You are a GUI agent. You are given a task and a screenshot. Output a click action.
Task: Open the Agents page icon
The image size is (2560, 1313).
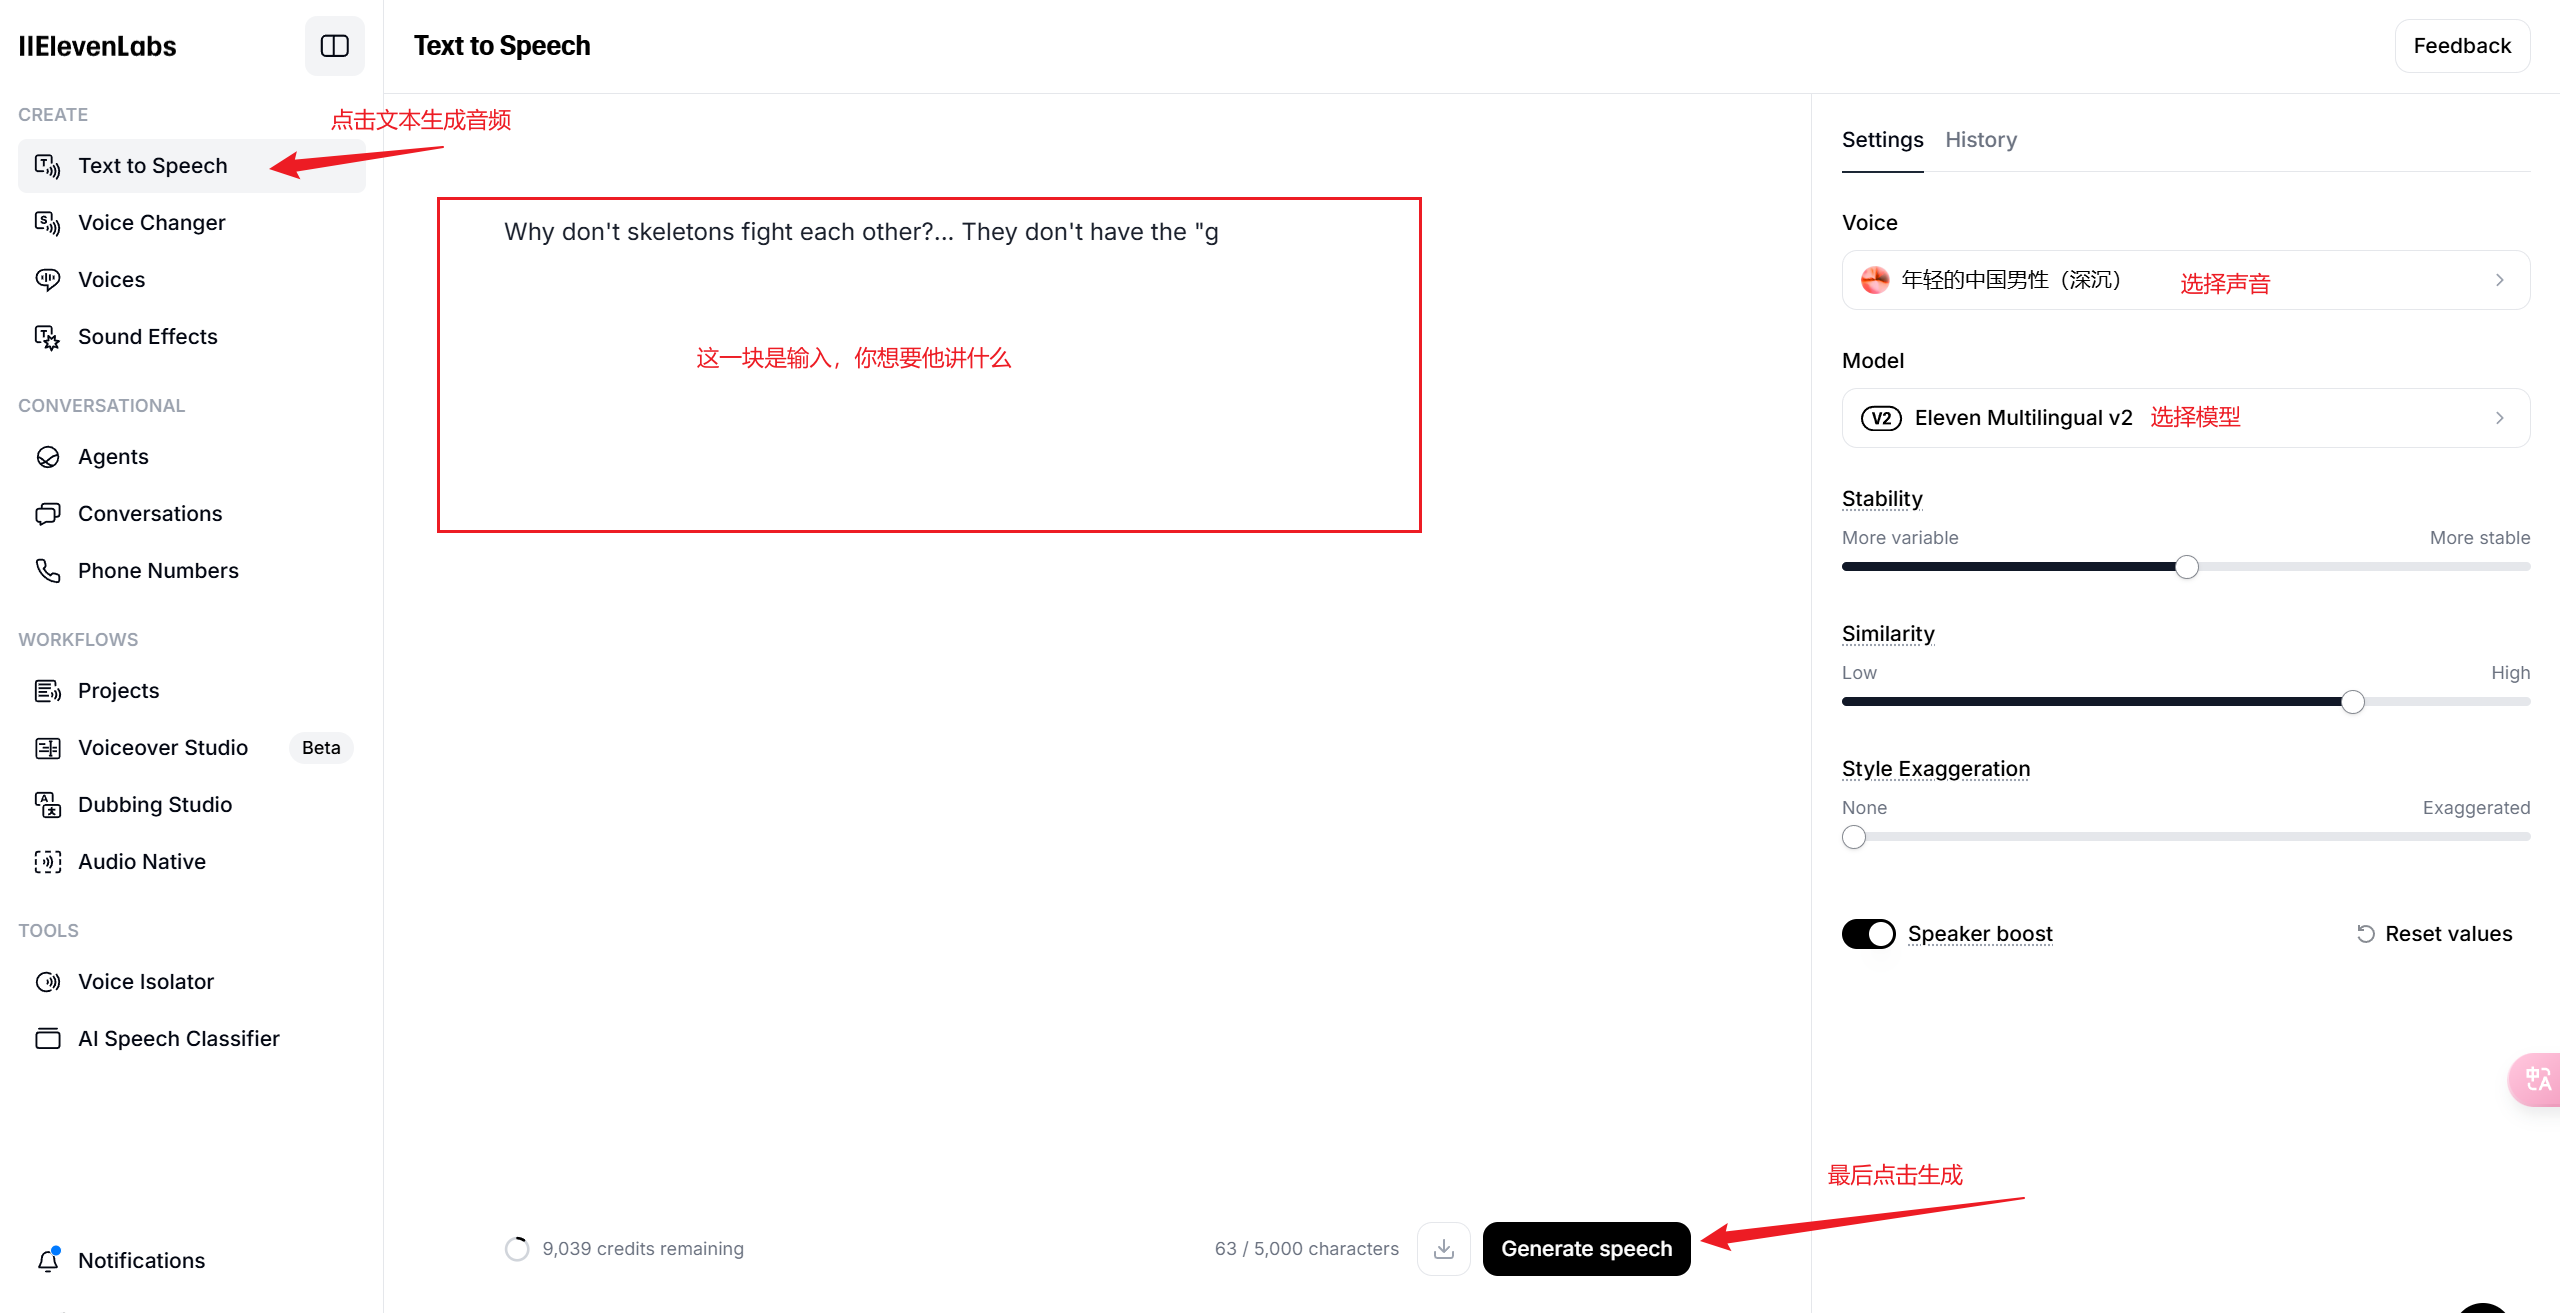pyautogui.click(x=47, y=457)
